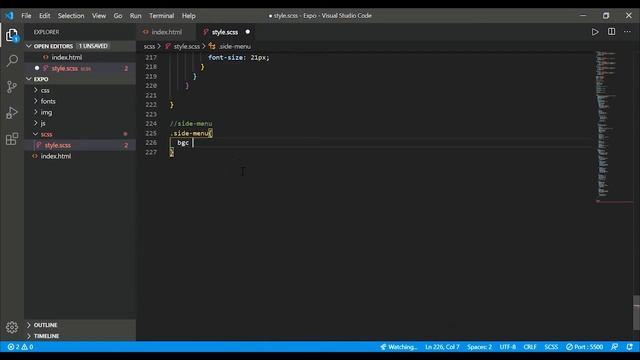Click Port : 5500 Live Server status

(584, 347)
